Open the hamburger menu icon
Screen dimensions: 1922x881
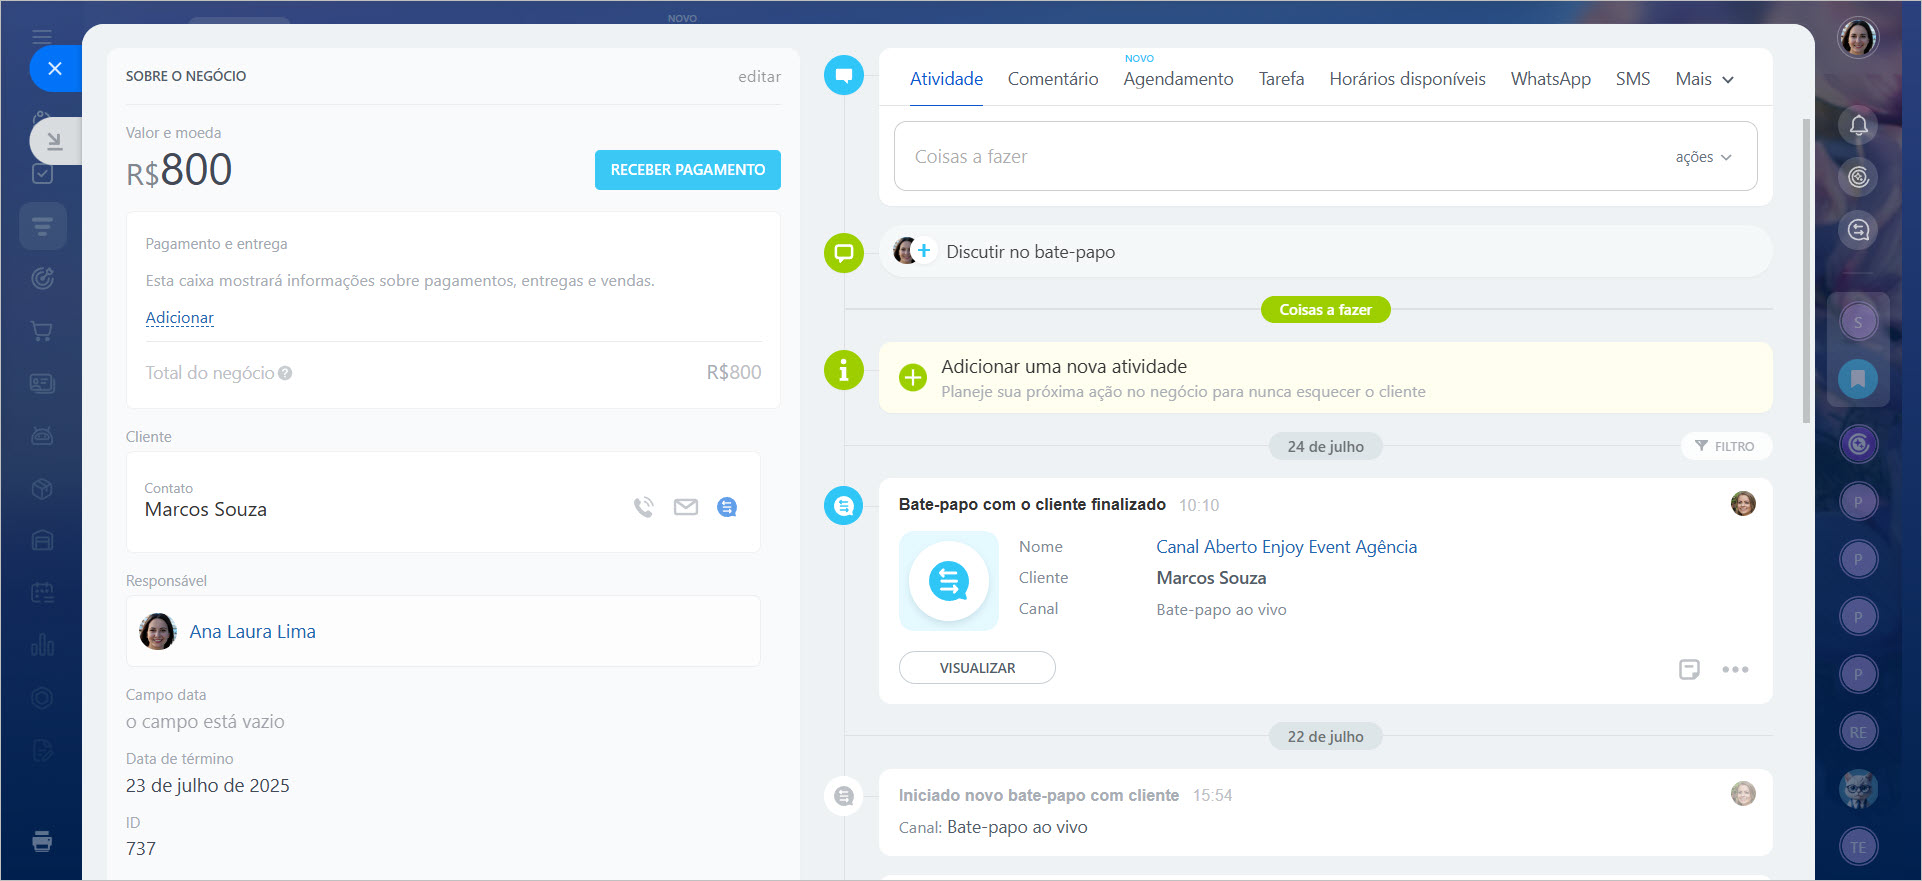pyautogui.click(x=42, y=37)
